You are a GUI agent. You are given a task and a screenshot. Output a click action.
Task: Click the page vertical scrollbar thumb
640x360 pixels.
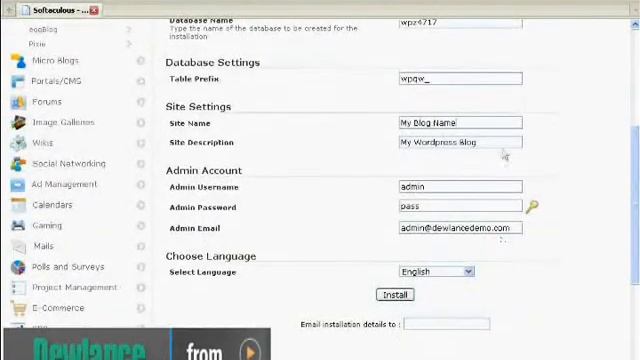(635, 205)
